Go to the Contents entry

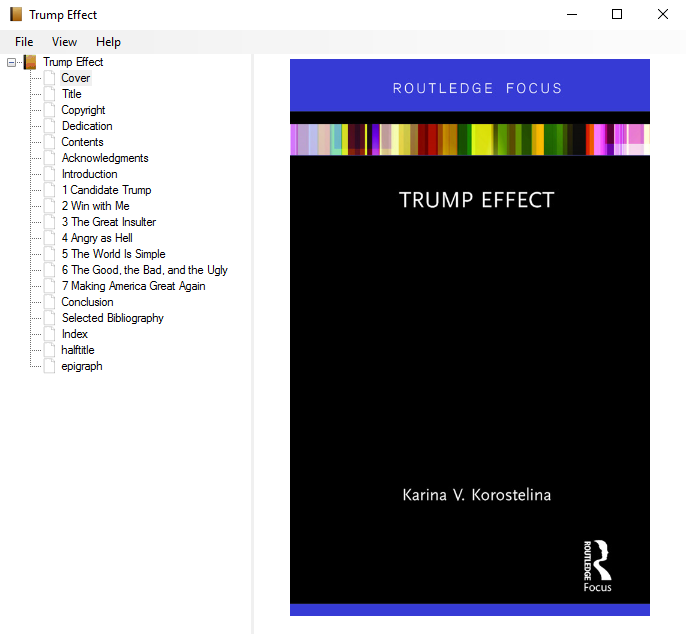[82, 142]
